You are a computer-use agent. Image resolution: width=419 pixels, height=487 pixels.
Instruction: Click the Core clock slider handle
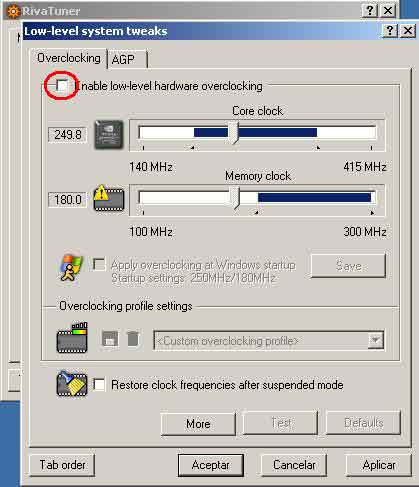pyautogui.click(x=233, y=133)
